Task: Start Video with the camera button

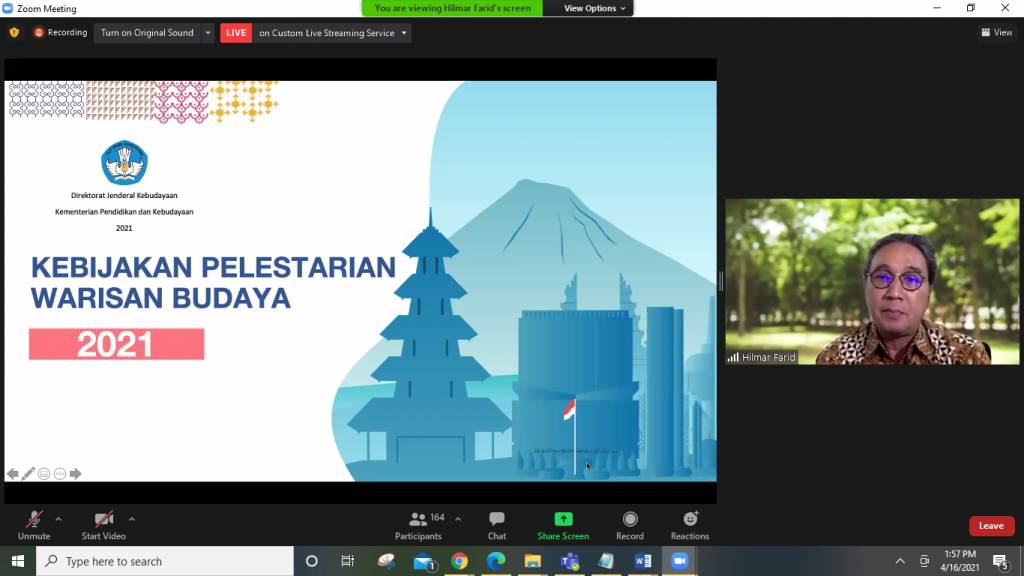Action: click(103, 520)
